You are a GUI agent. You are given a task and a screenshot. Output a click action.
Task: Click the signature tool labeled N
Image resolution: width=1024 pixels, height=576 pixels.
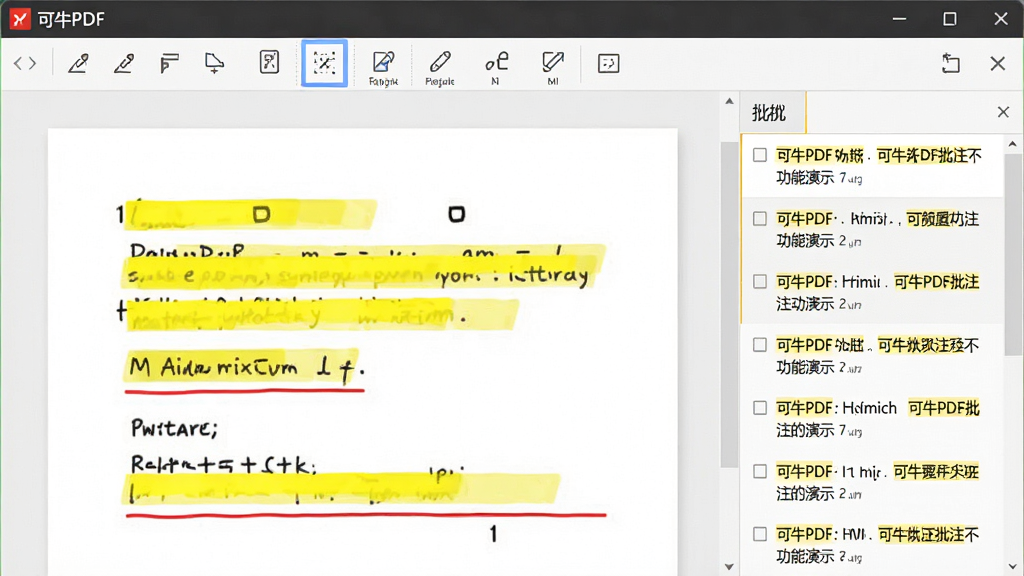pyautogui.click(x=496, y=68)
